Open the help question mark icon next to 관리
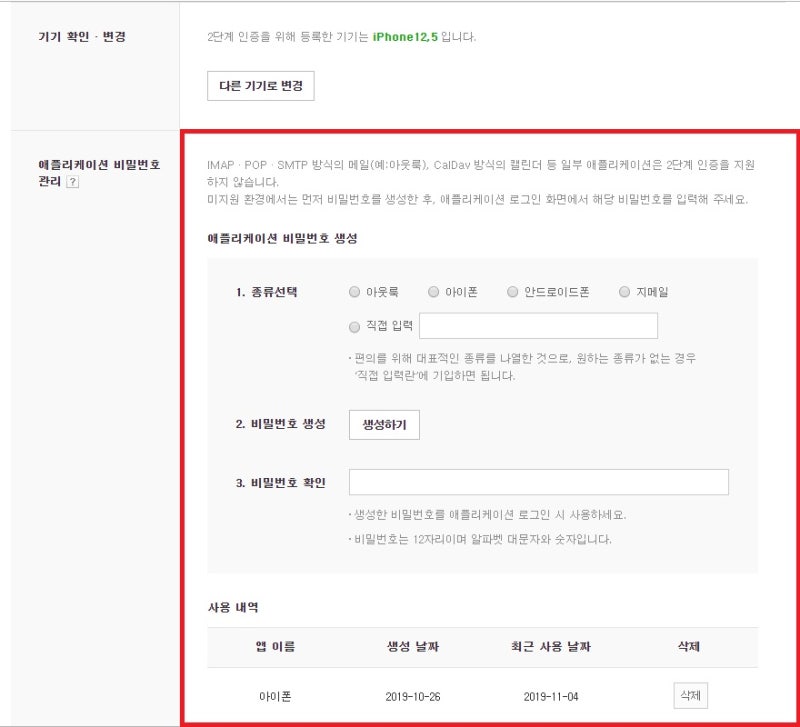Viewport: 800px width, 727px height. pos(72,182)
